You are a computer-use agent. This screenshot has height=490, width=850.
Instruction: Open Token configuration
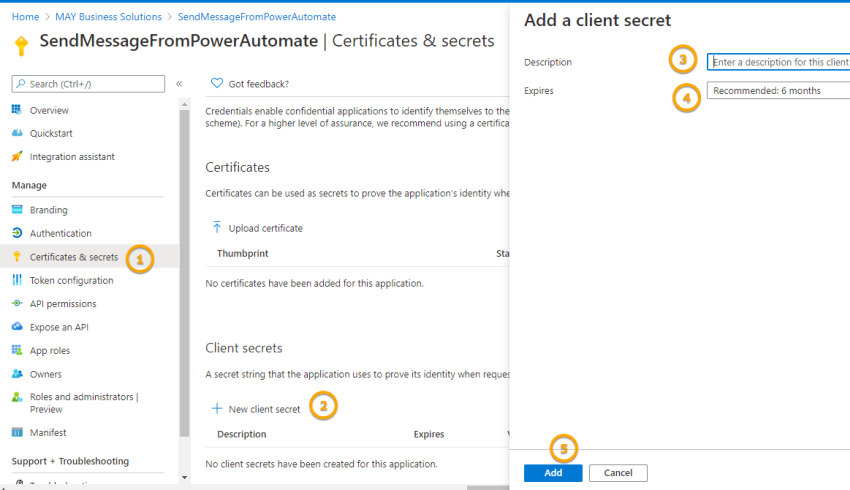click(x=72, y=280)
